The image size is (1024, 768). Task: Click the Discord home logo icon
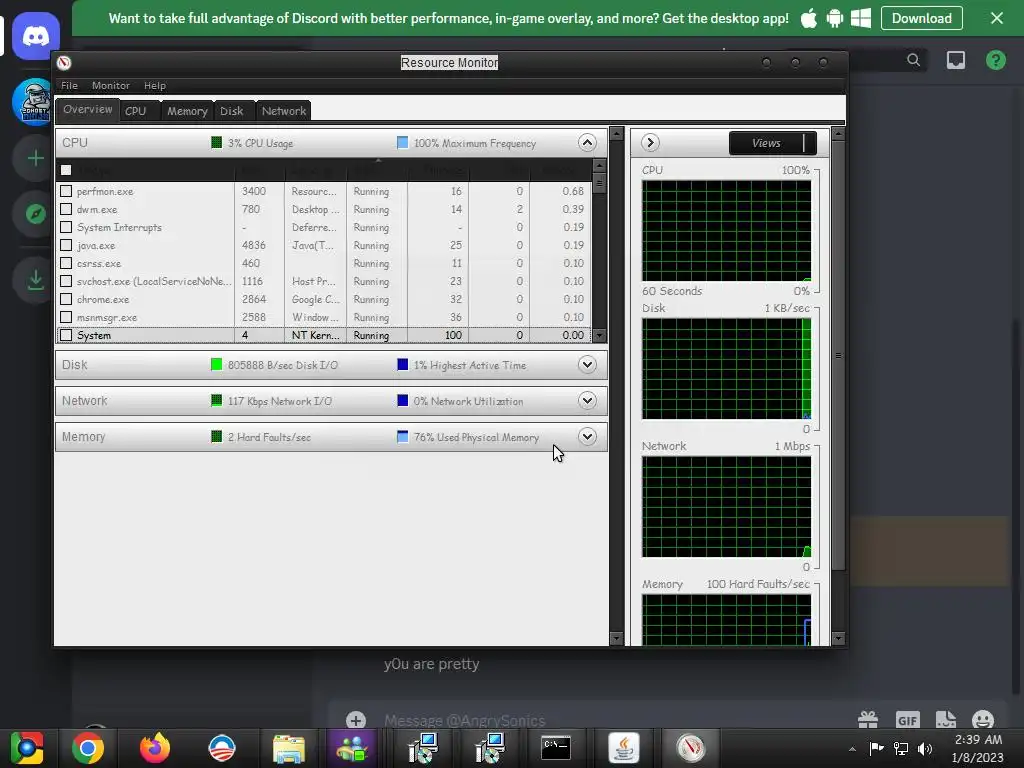click(35, 36)
